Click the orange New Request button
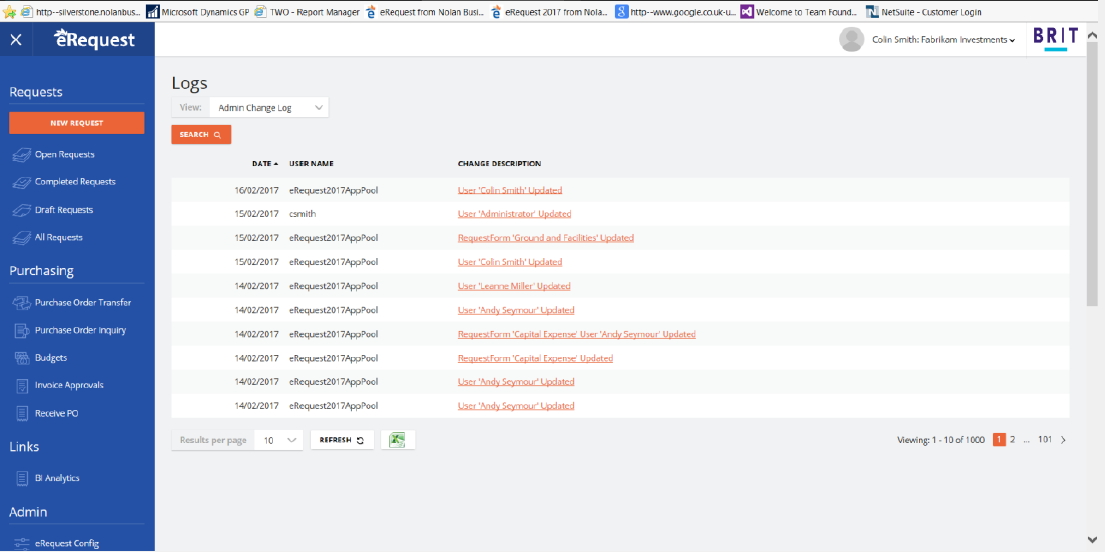 (77, 123)
